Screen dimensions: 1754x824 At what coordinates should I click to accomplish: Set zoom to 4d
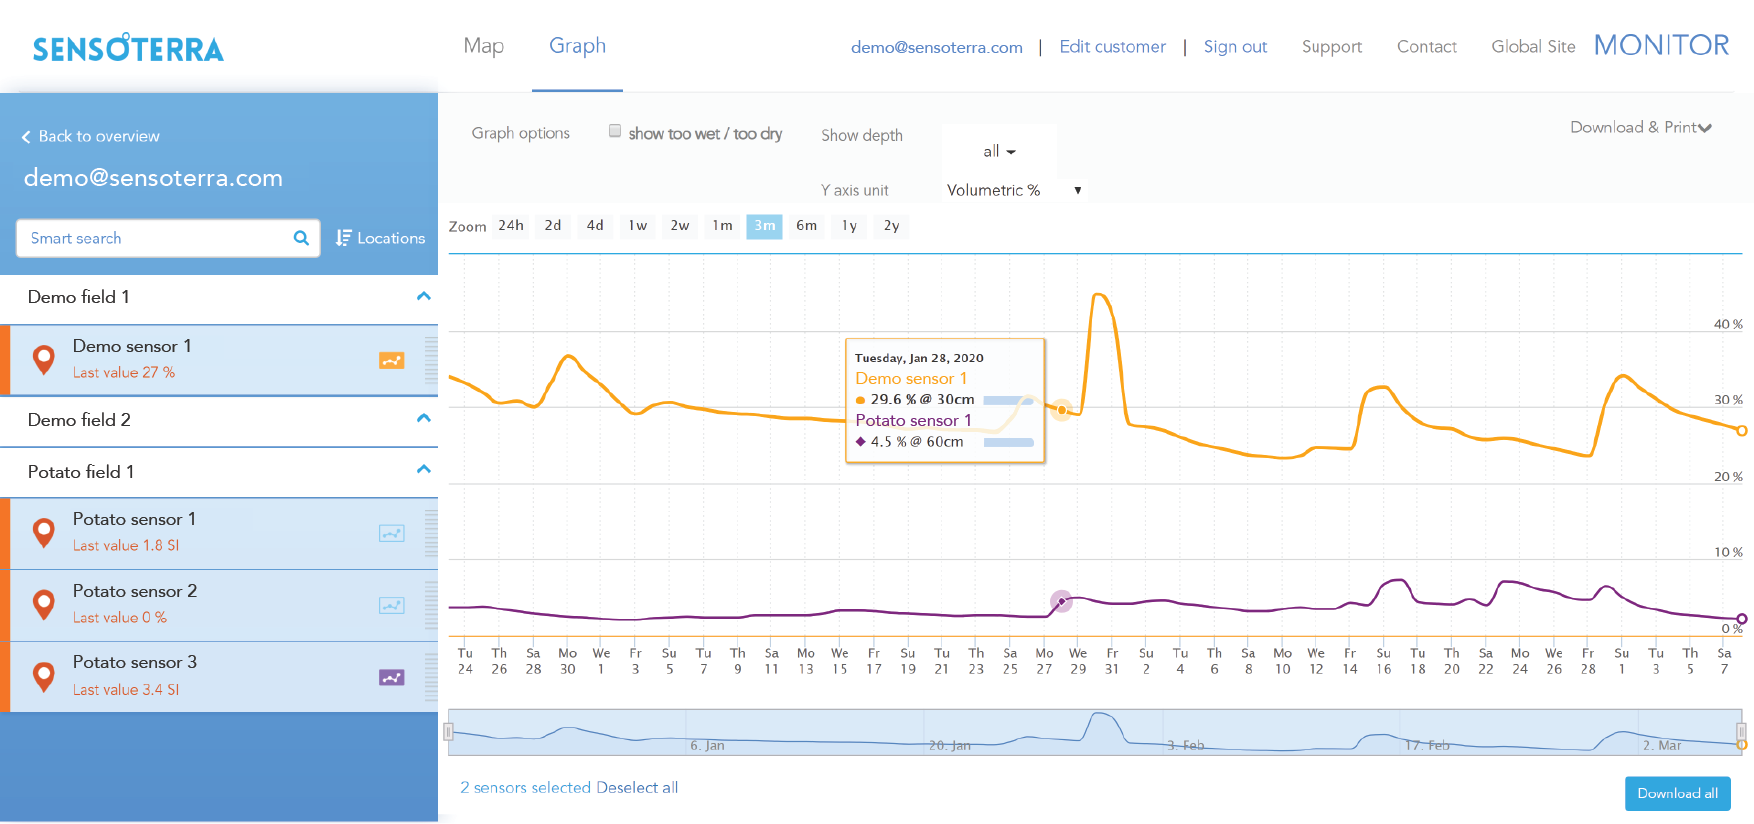coord(595,226)
